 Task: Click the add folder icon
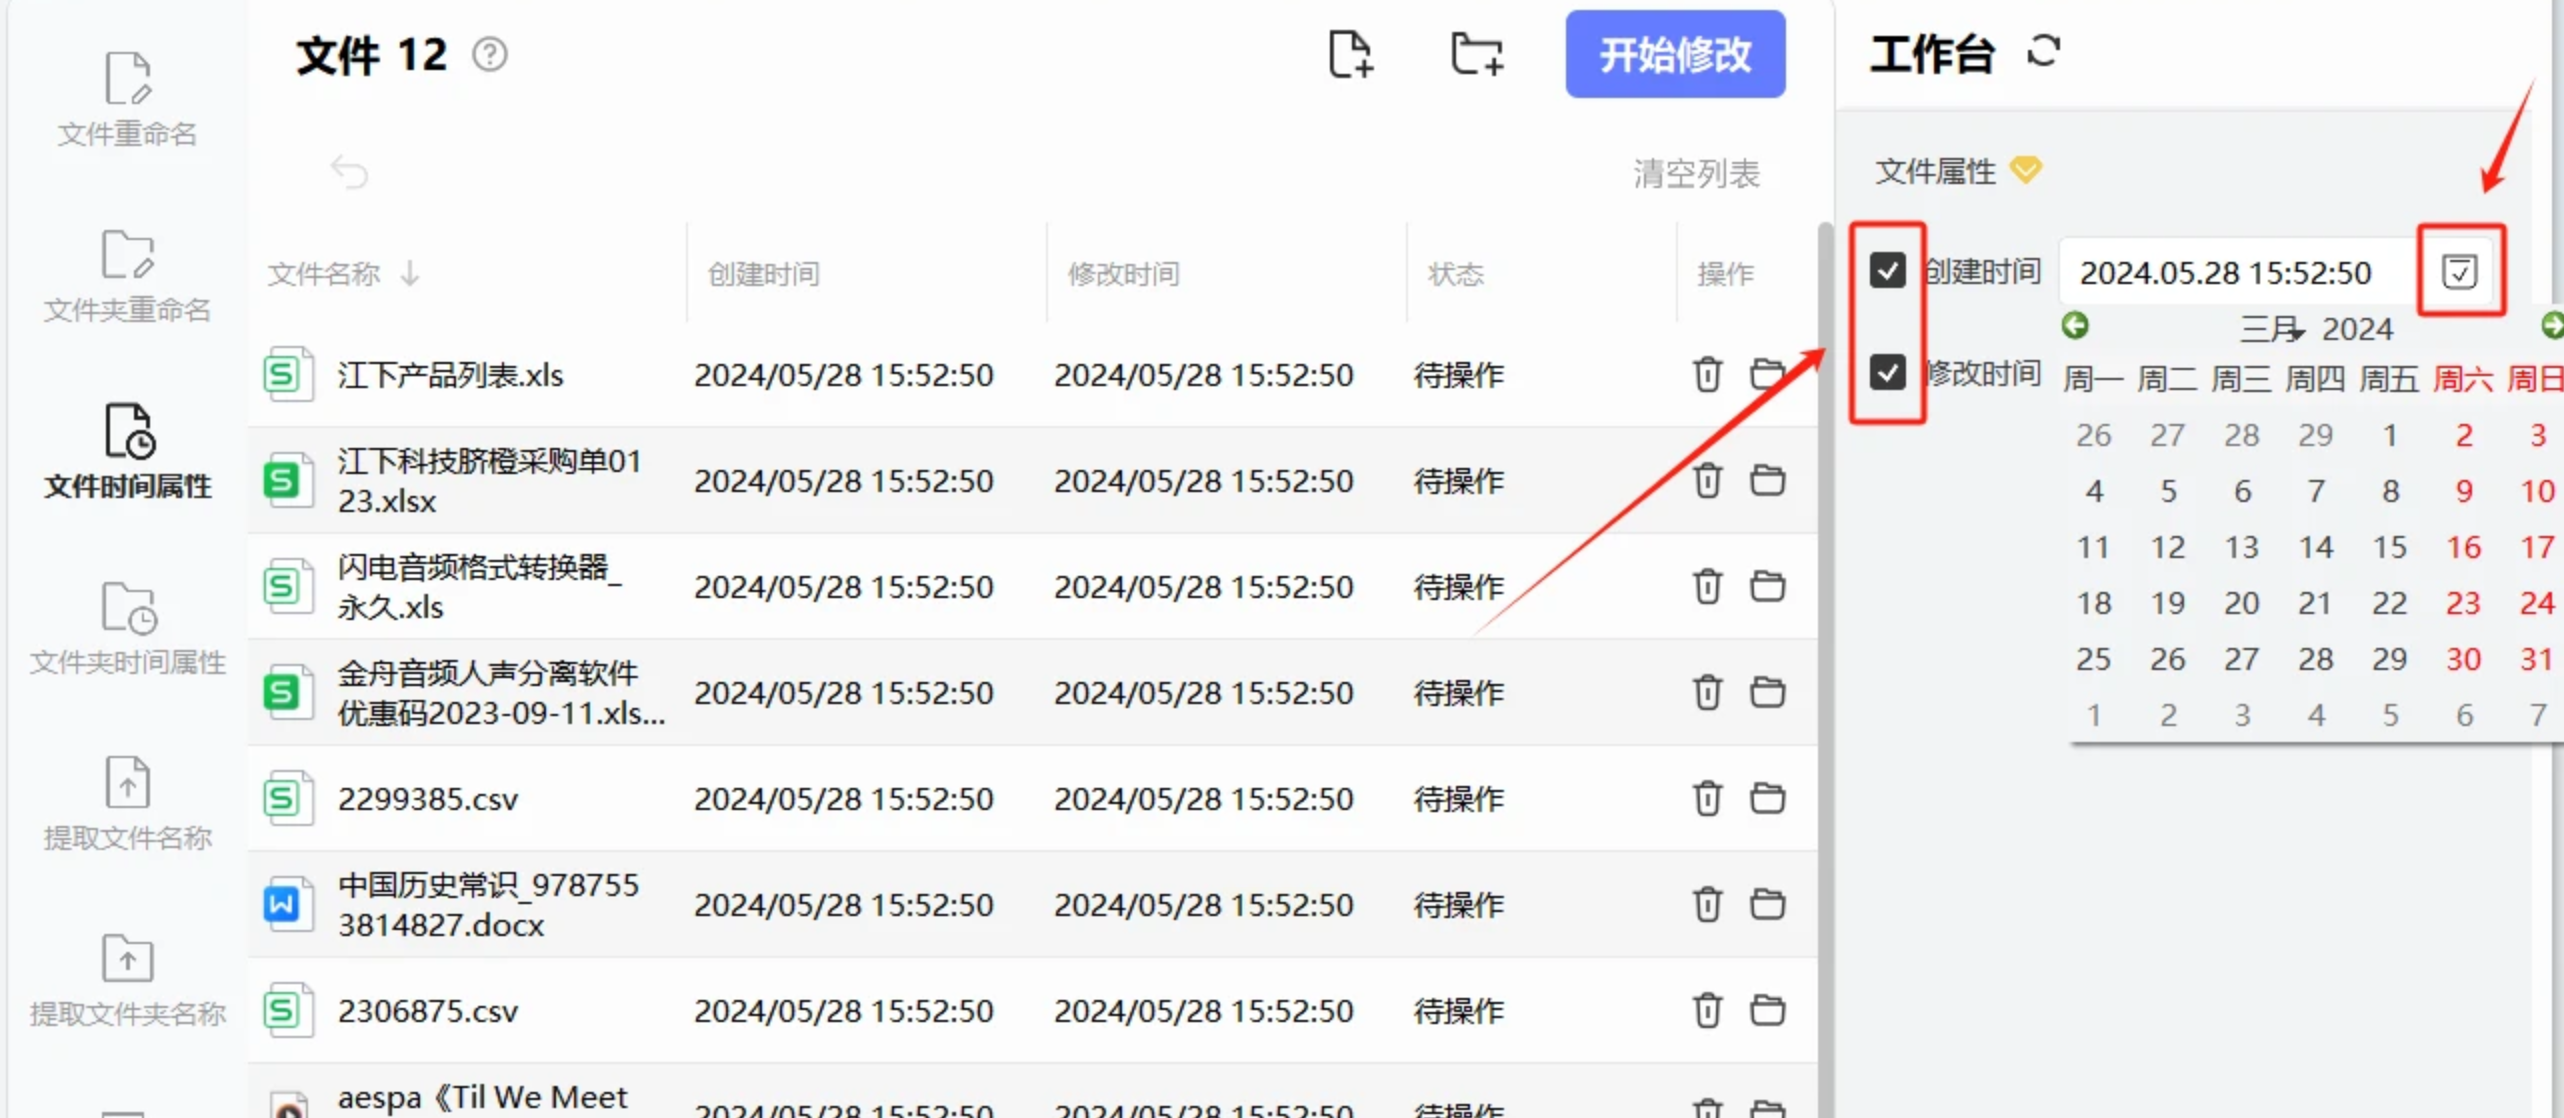[1476, 54]
